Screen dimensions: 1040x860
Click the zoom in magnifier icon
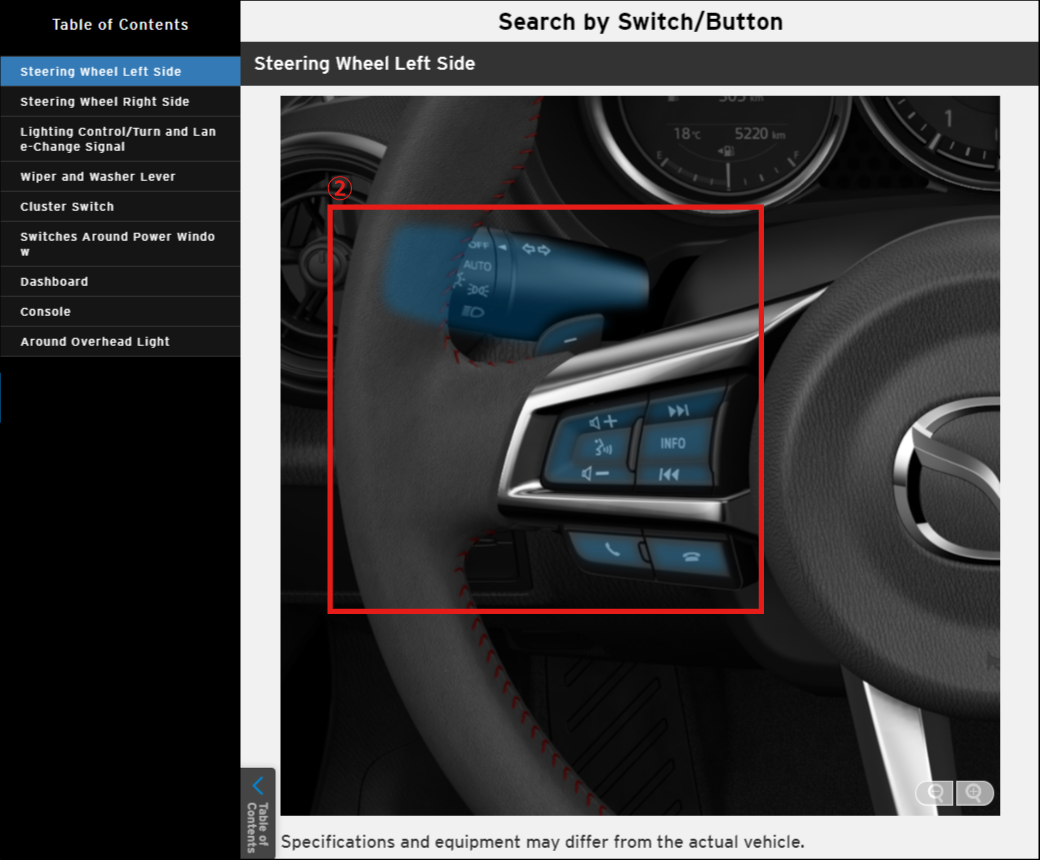click(x=975, y=793)
